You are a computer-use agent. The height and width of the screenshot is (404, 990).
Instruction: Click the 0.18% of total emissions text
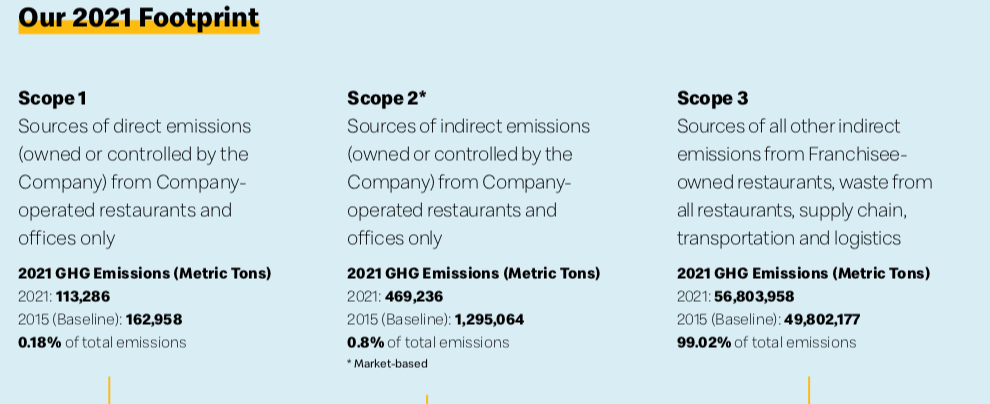point(102,343)
